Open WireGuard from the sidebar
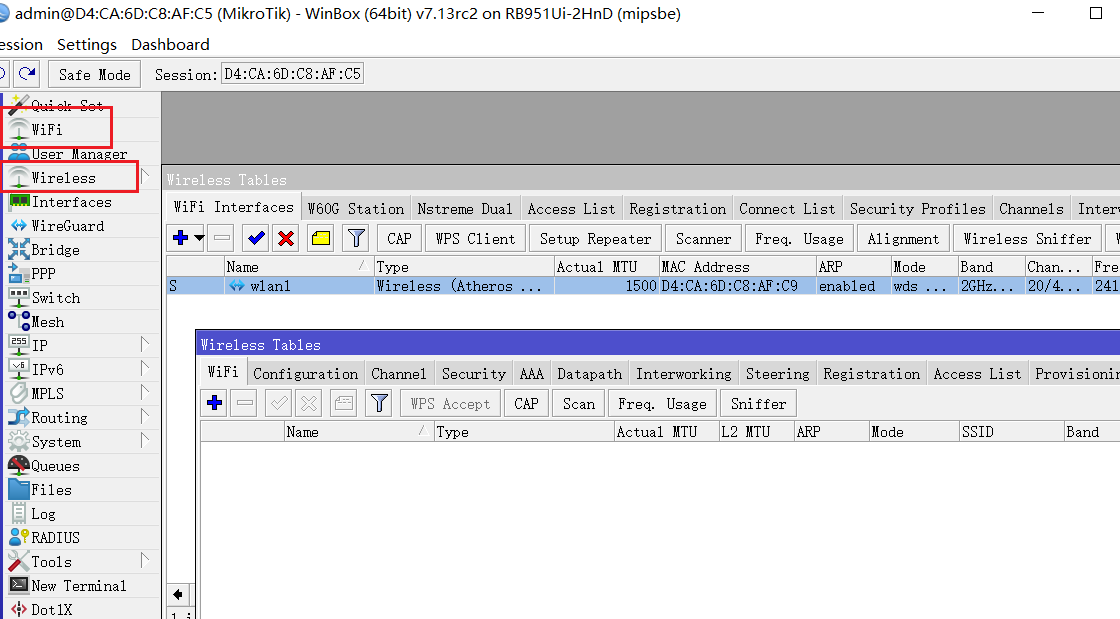 67,226
